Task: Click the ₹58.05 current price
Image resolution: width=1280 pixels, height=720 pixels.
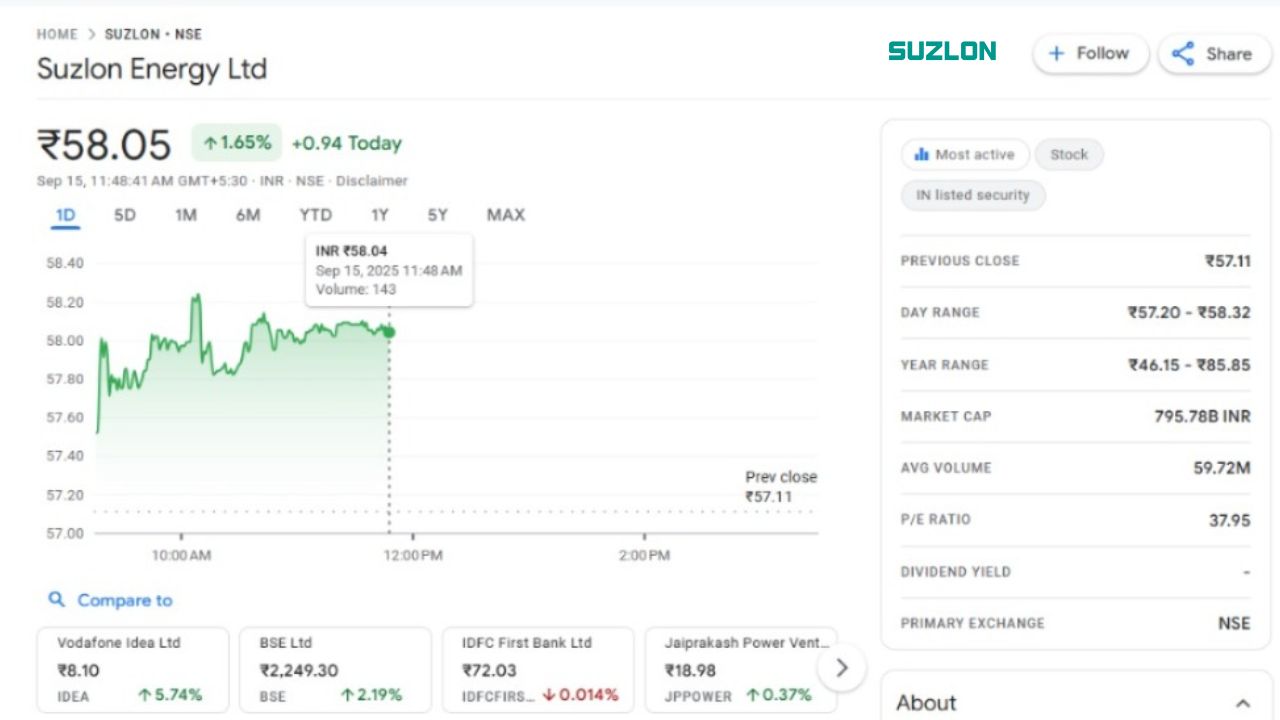Action: (x=104, y=145)
